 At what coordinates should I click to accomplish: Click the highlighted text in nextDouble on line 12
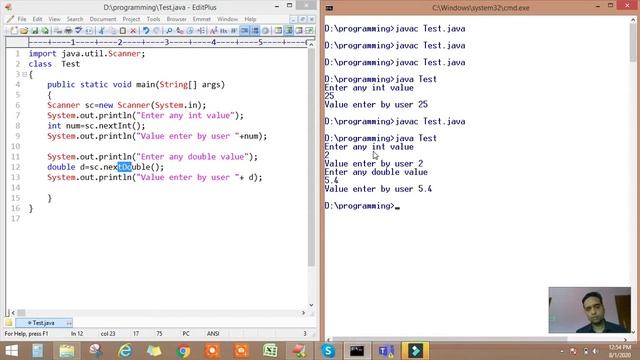pyautogui.click(x=124, y=167)
